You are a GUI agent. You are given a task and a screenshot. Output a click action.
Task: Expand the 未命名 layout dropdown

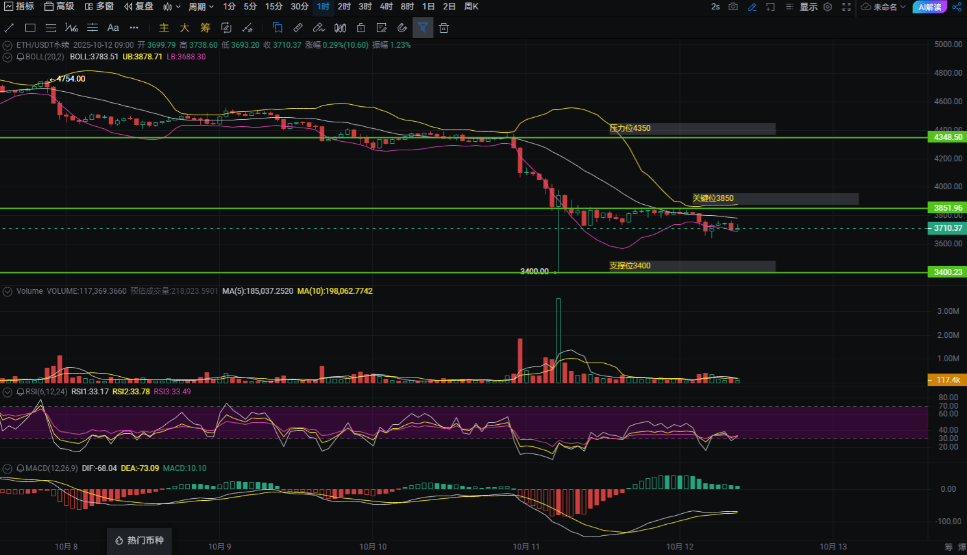tap(884, 7)
